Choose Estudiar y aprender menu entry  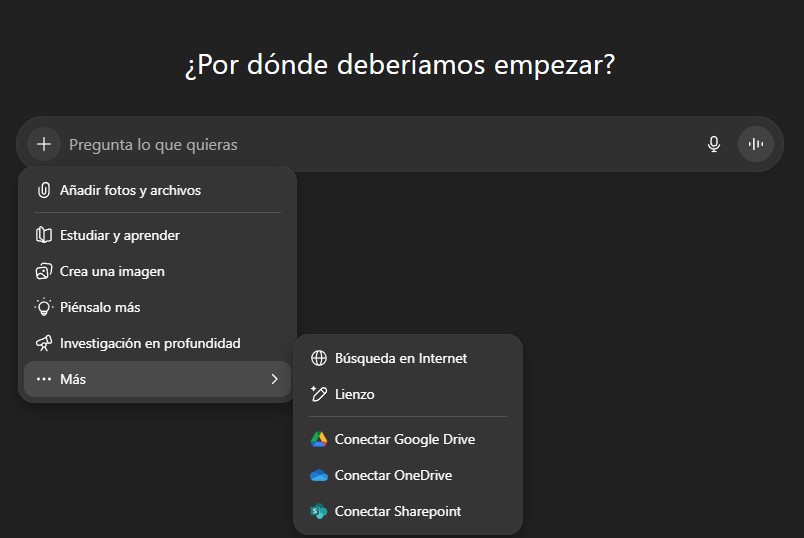coord(120,235)
